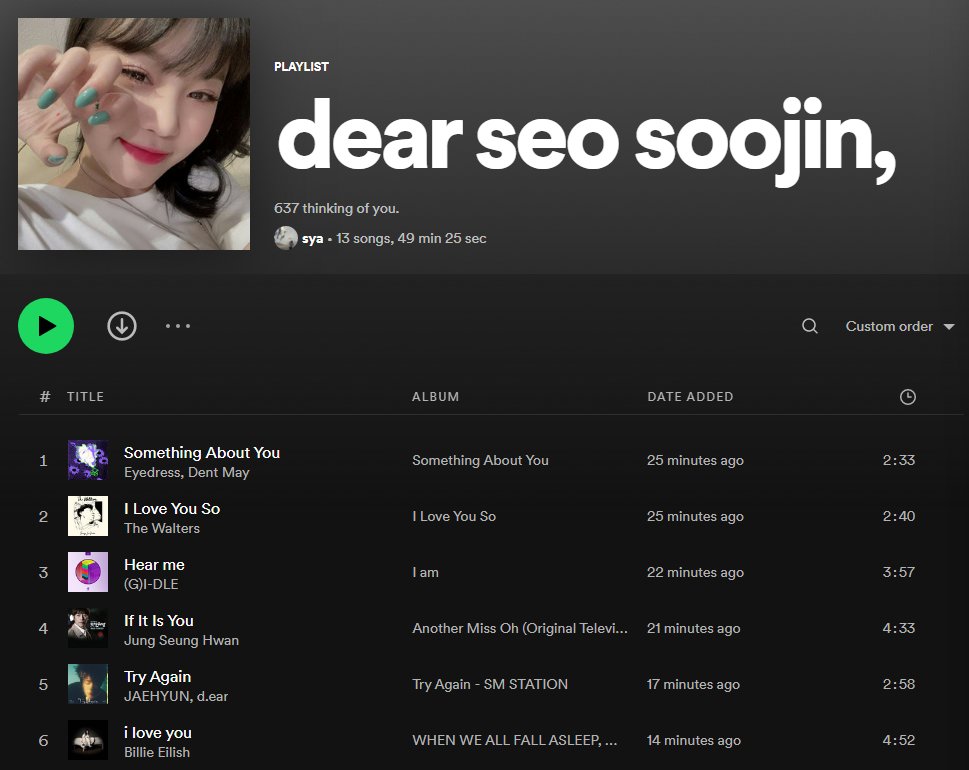Click track number 3 in the list
The height and width of the screenshot is (770, 969).
[43, 572]
